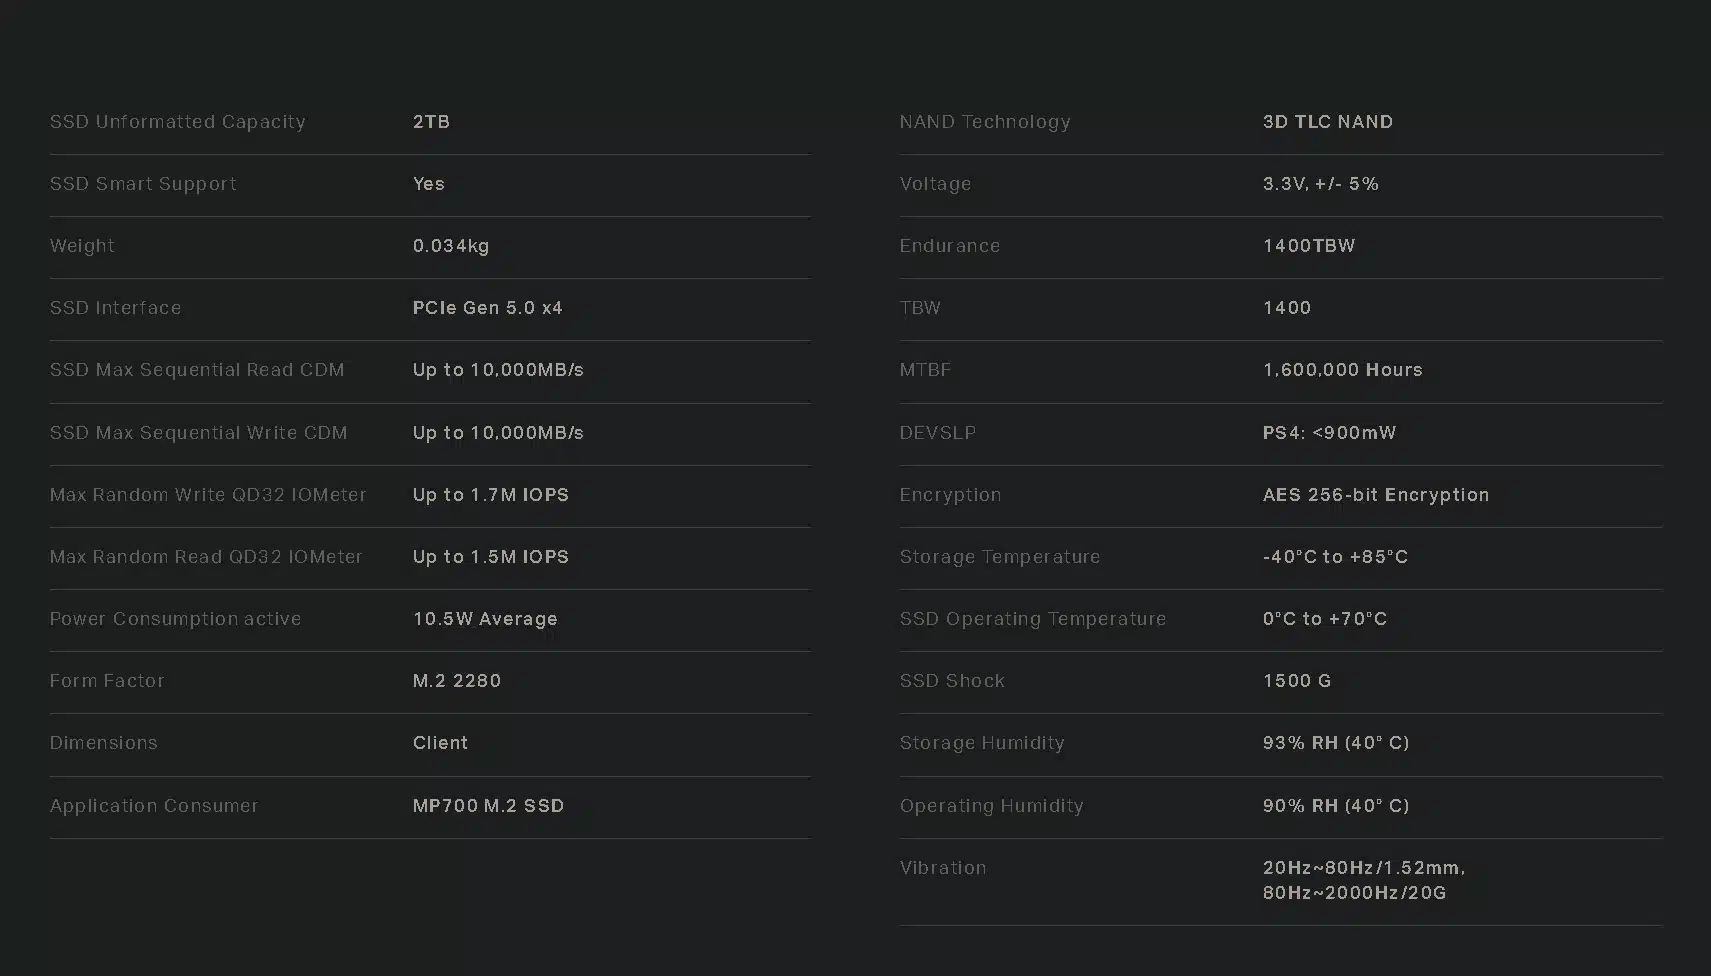This screenshot has width=1711, height=976.
Task: Select the PS4: <900mW DEVSLP value
Action: click(1329, 433)
